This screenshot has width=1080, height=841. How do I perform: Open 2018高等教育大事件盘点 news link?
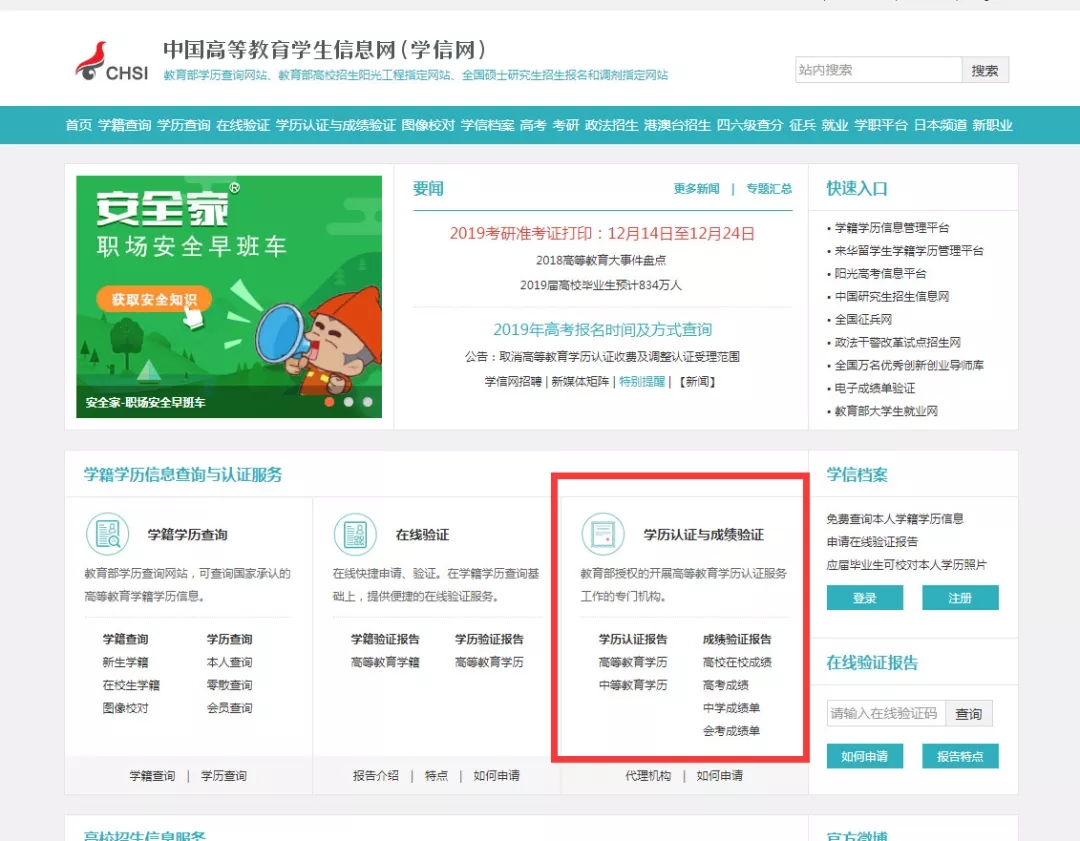click(x=601, y=260)
